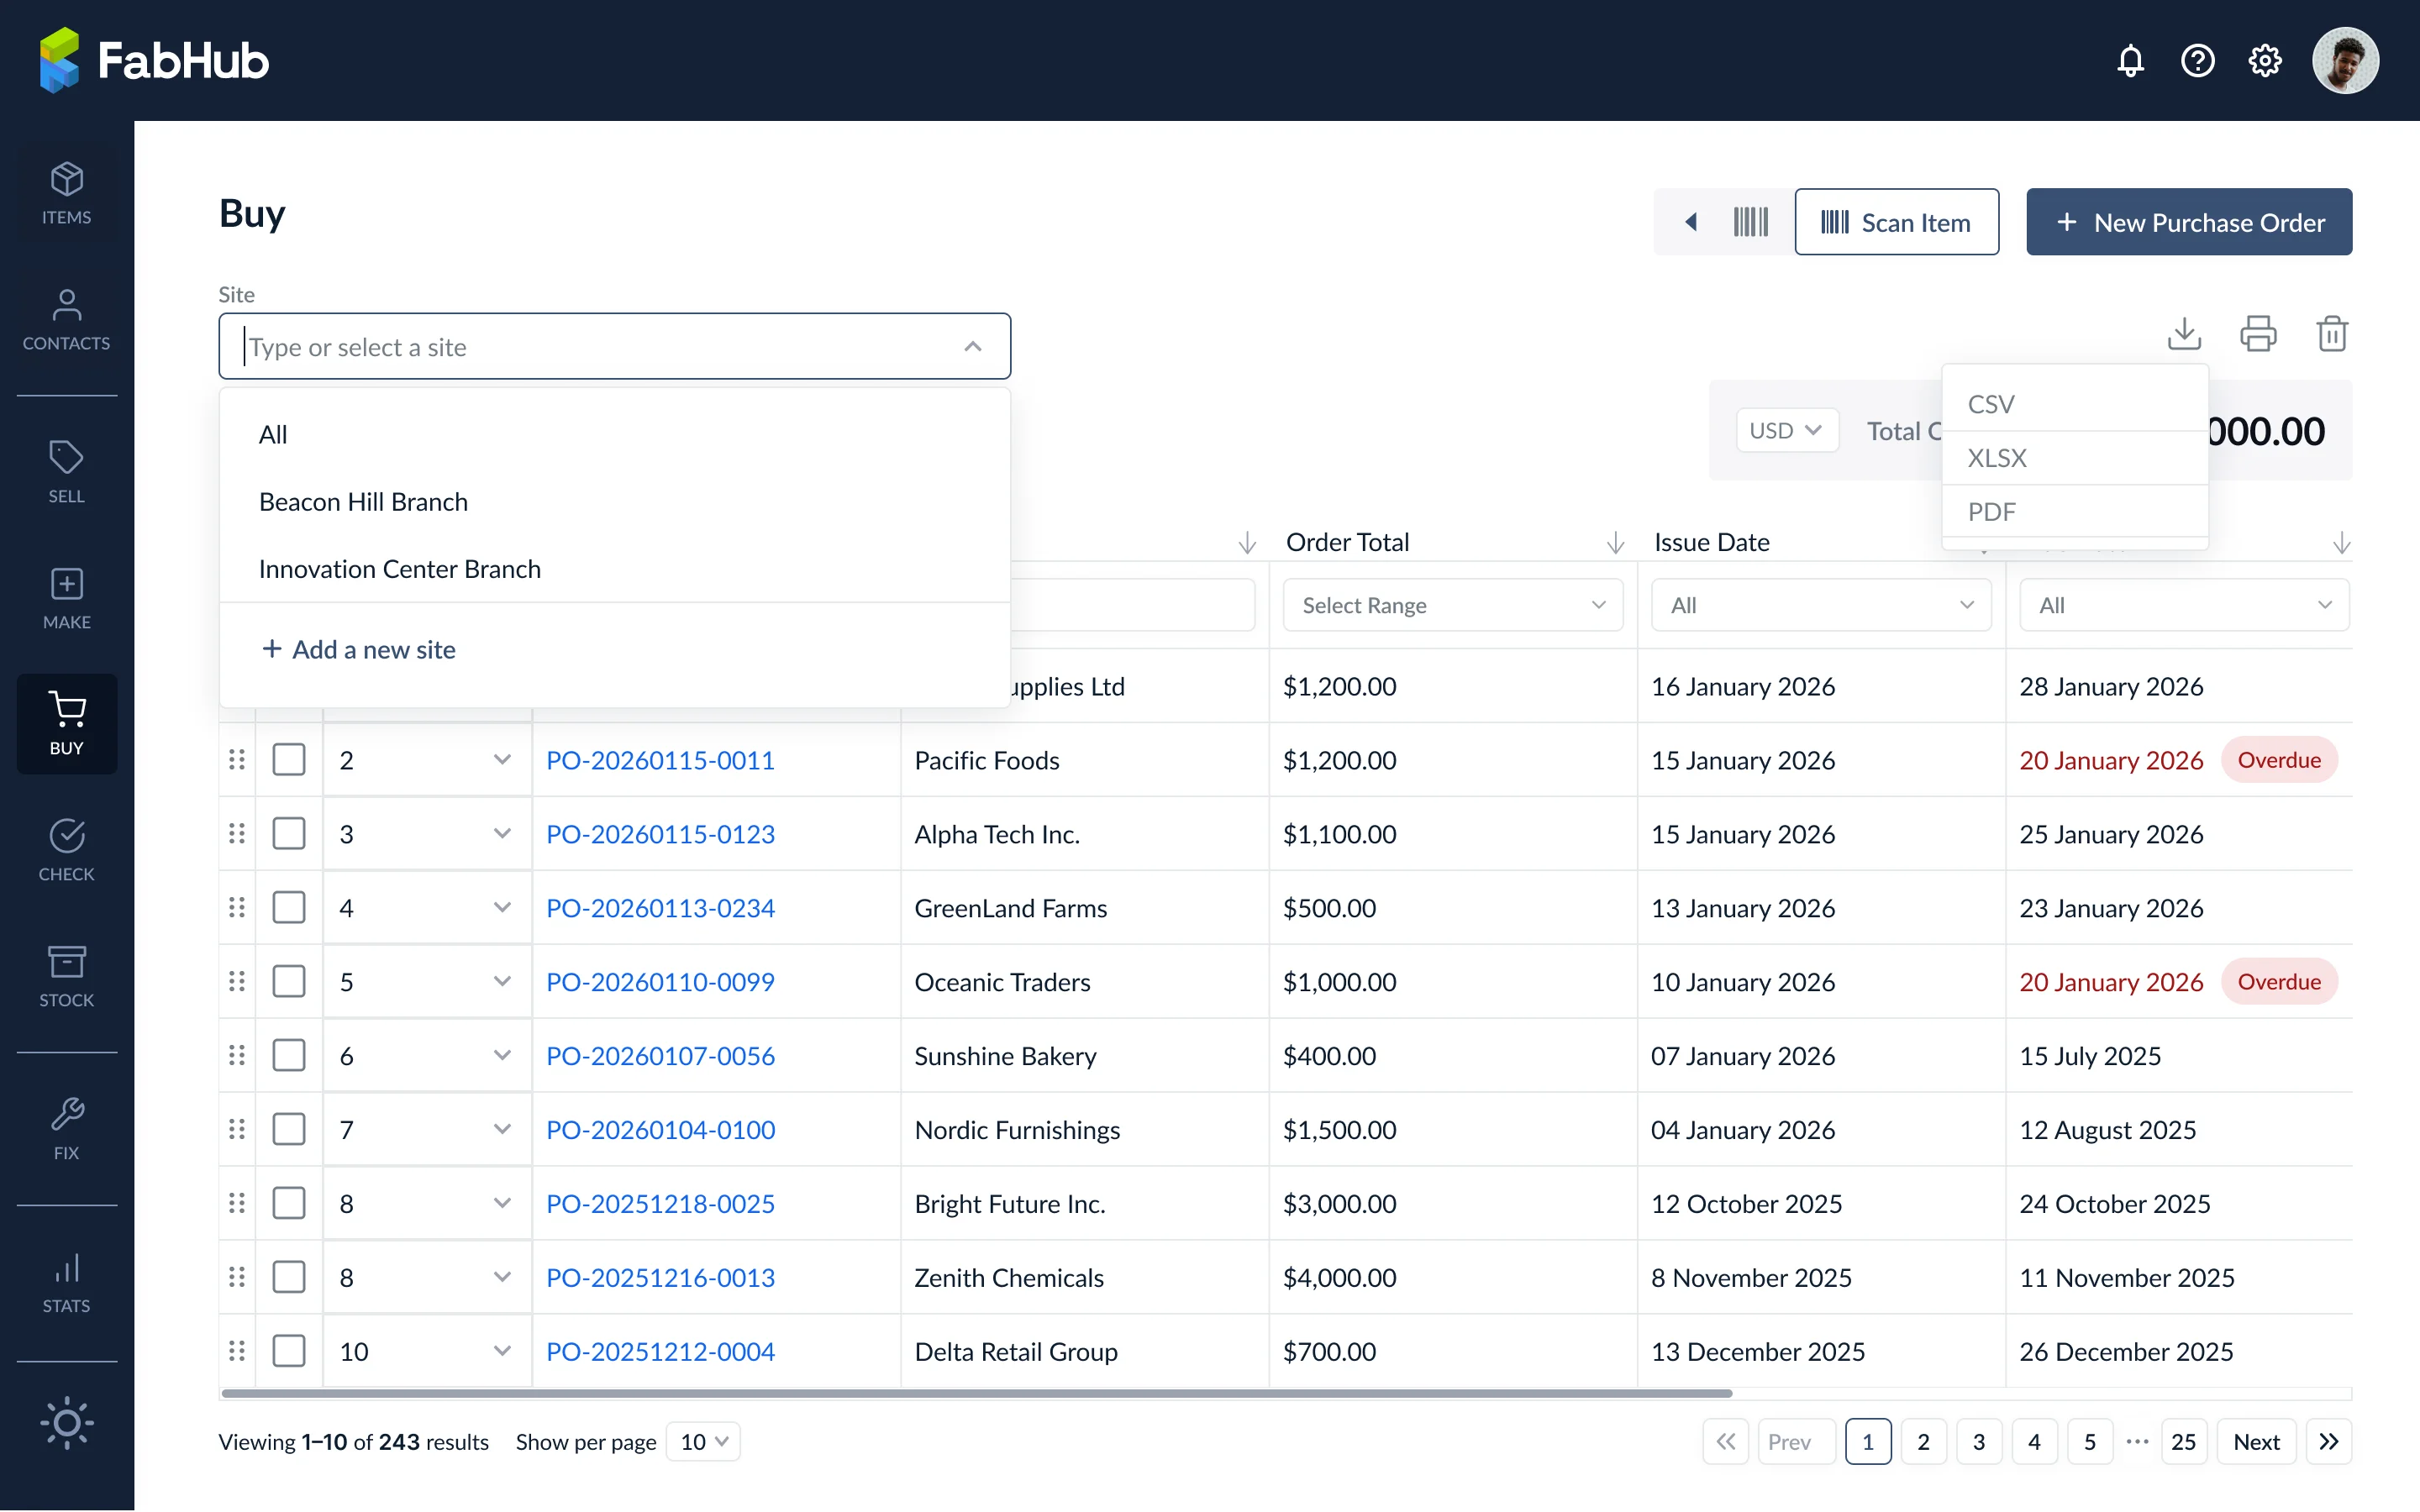2420x1512 pixels.
Task: Open Issue Date All filter dropdown
Action: tap(1820, 605)
